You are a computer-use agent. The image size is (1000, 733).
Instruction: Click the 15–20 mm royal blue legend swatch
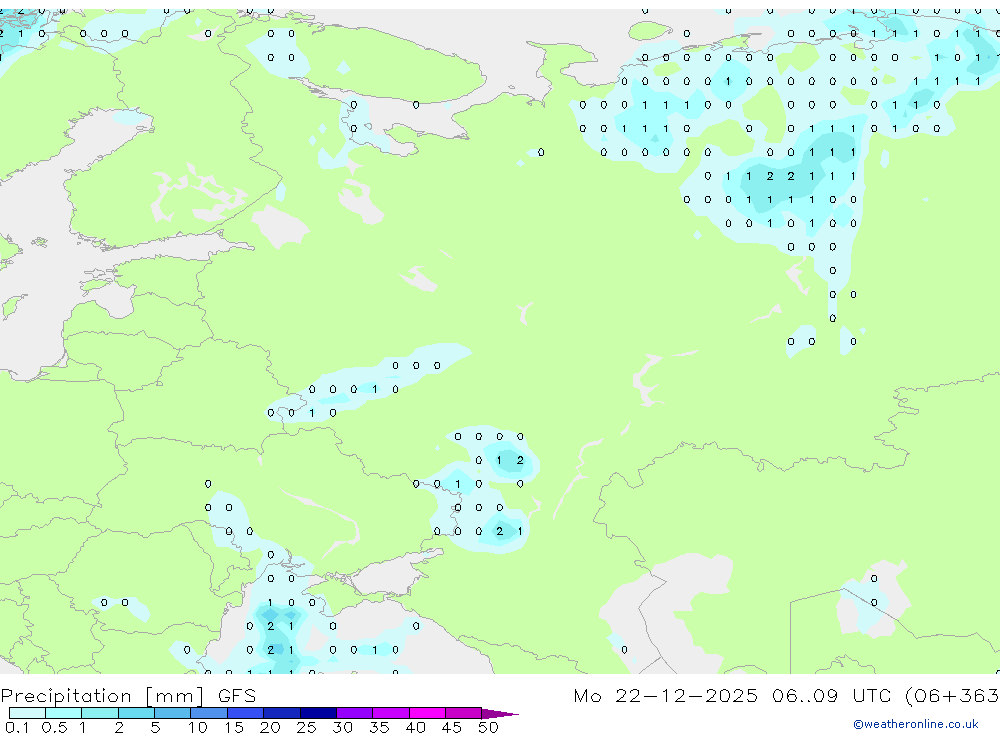pos(246,713)
